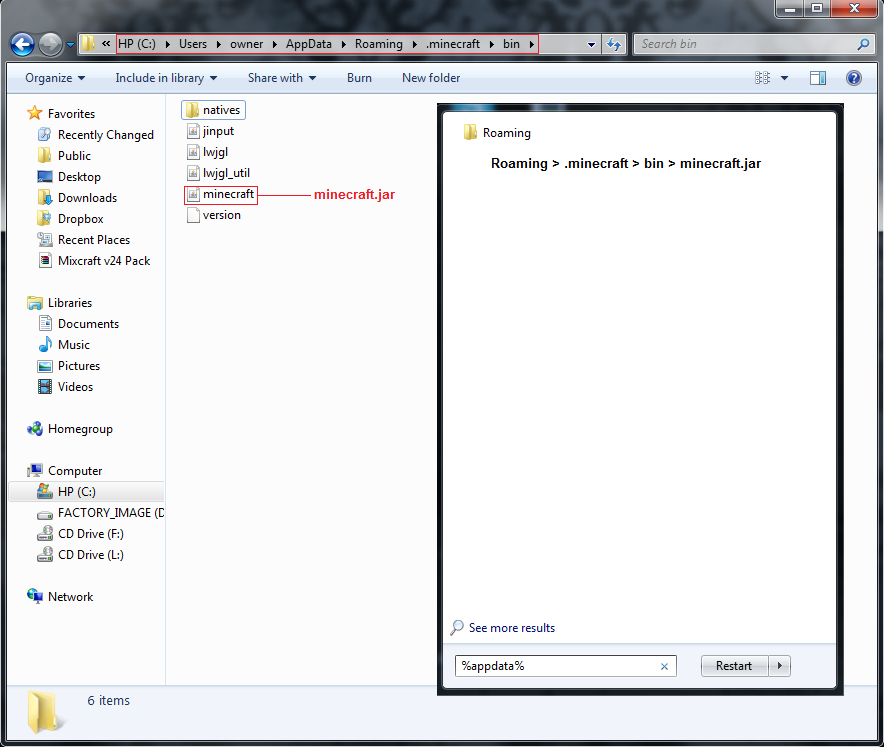The image size is (884, 747).
Task: Open the highlighted minecraft file
Action: coord(220,194)
